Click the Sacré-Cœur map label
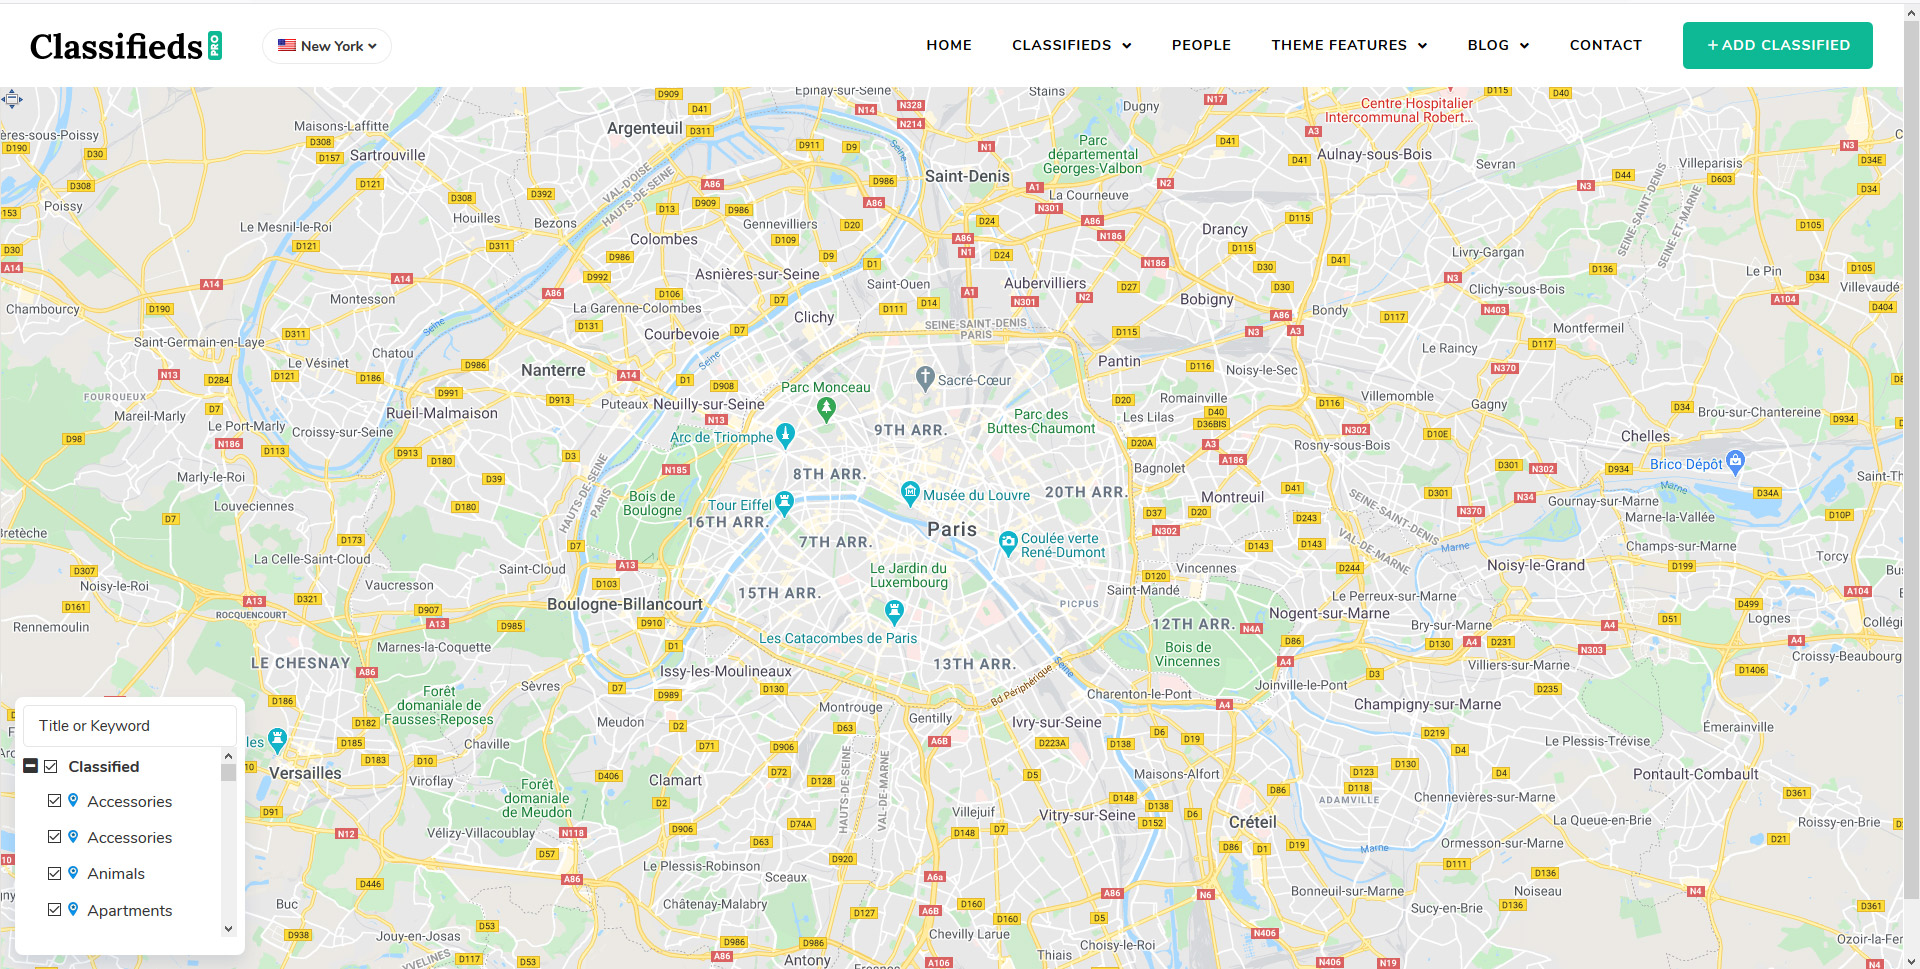 click(974, 380)
